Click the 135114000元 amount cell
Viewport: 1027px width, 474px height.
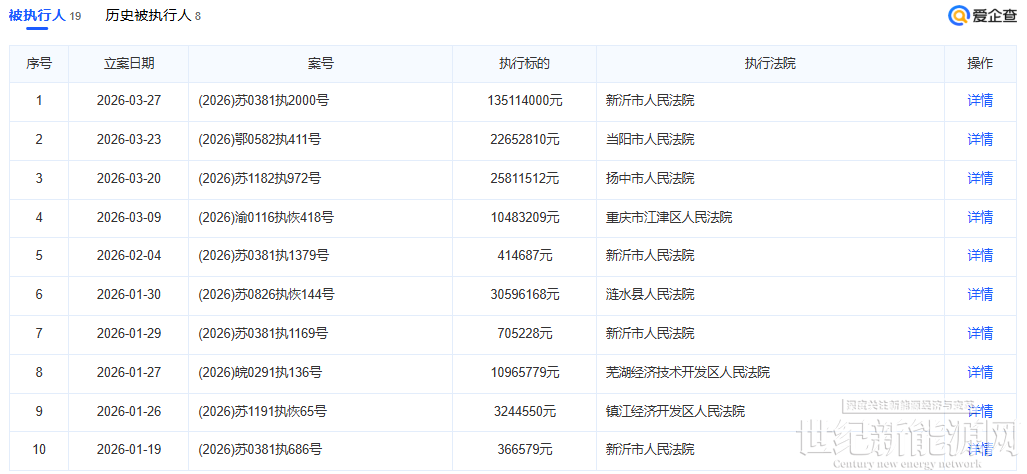coord(524,101)
